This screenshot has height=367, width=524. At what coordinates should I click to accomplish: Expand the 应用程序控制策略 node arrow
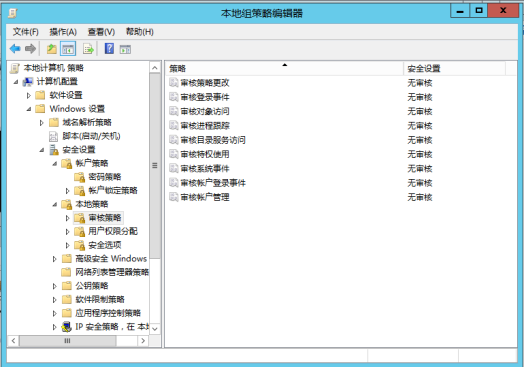pos(54,314)
